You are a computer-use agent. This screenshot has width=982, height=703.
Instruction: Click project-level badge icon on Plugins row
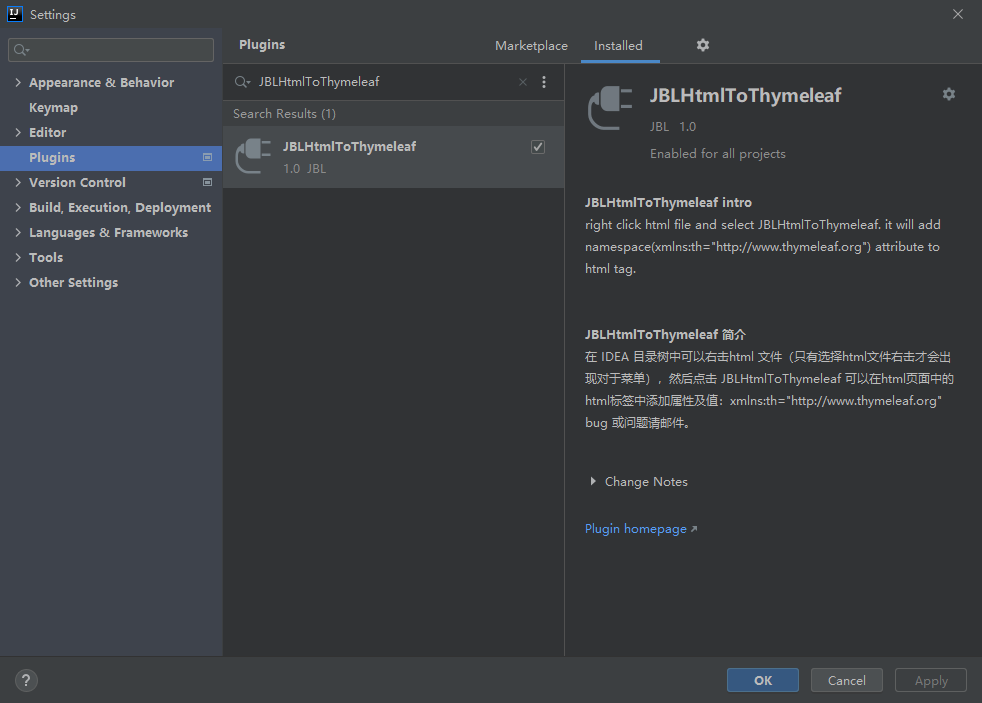coord(207,157)
